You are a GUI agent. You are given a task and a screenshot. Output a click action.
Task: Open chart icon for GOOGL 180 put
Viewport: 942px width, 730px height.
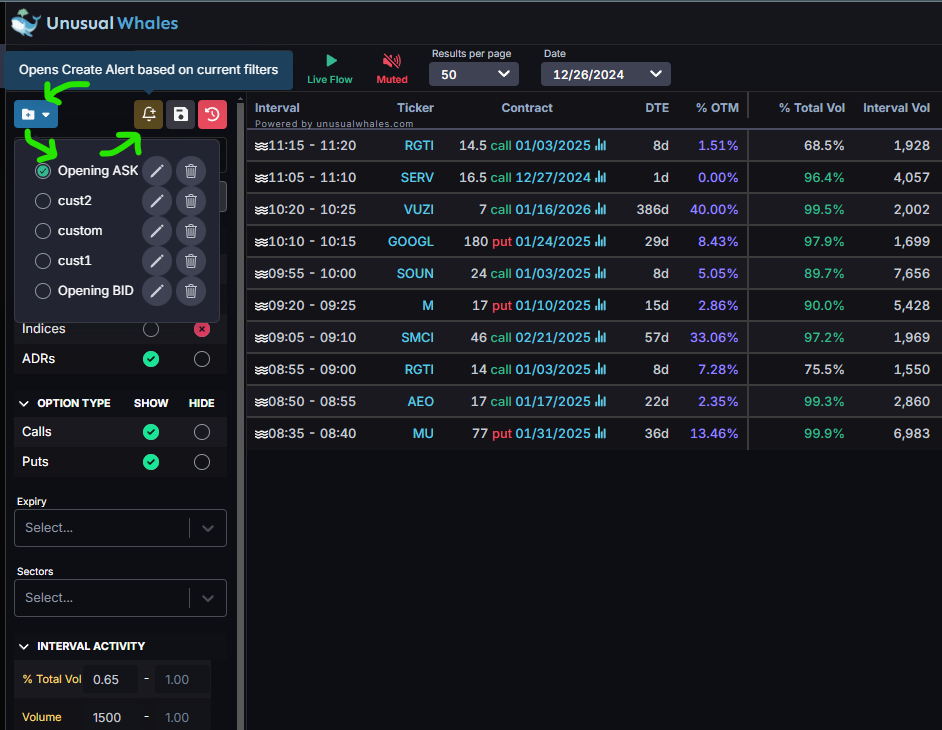click(601, 241)
